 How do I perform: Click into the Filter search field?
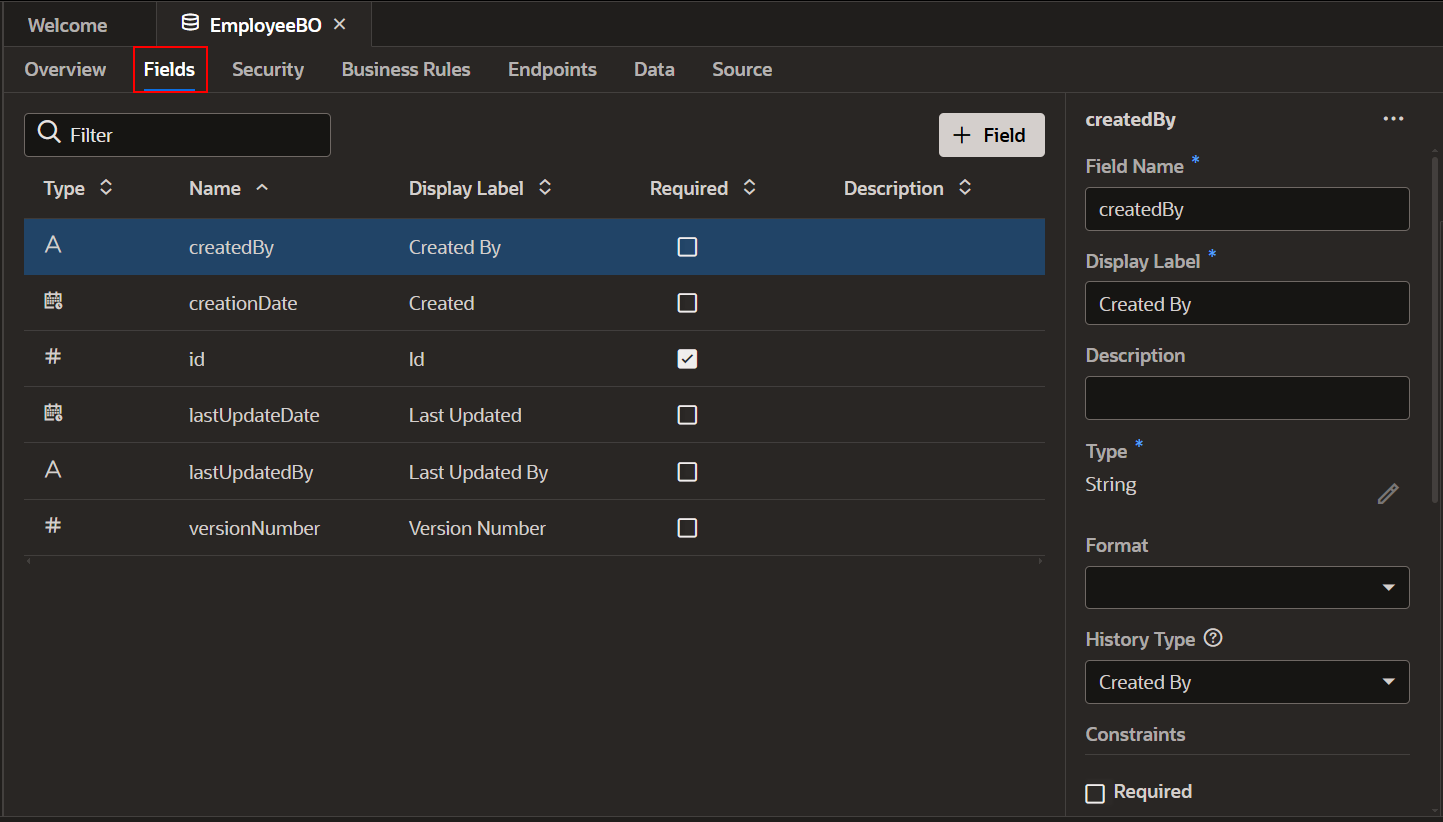[x=177, y=134]
